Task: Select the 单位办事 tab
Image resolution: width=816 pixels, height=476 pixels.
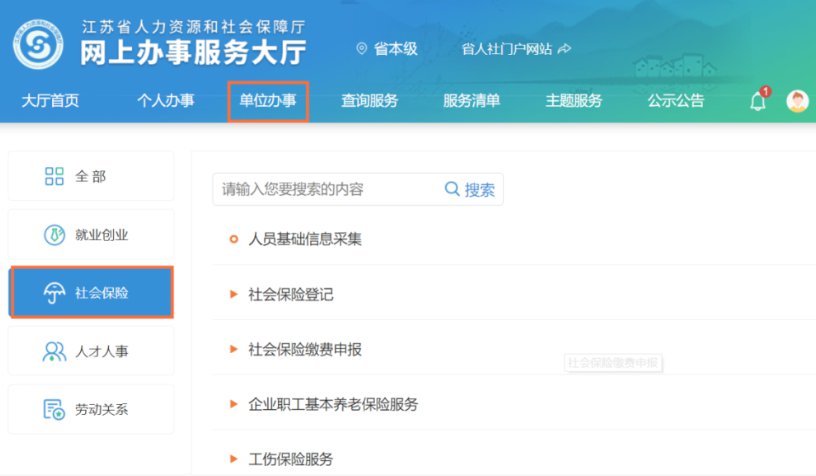Action: (x=267, y=100)
